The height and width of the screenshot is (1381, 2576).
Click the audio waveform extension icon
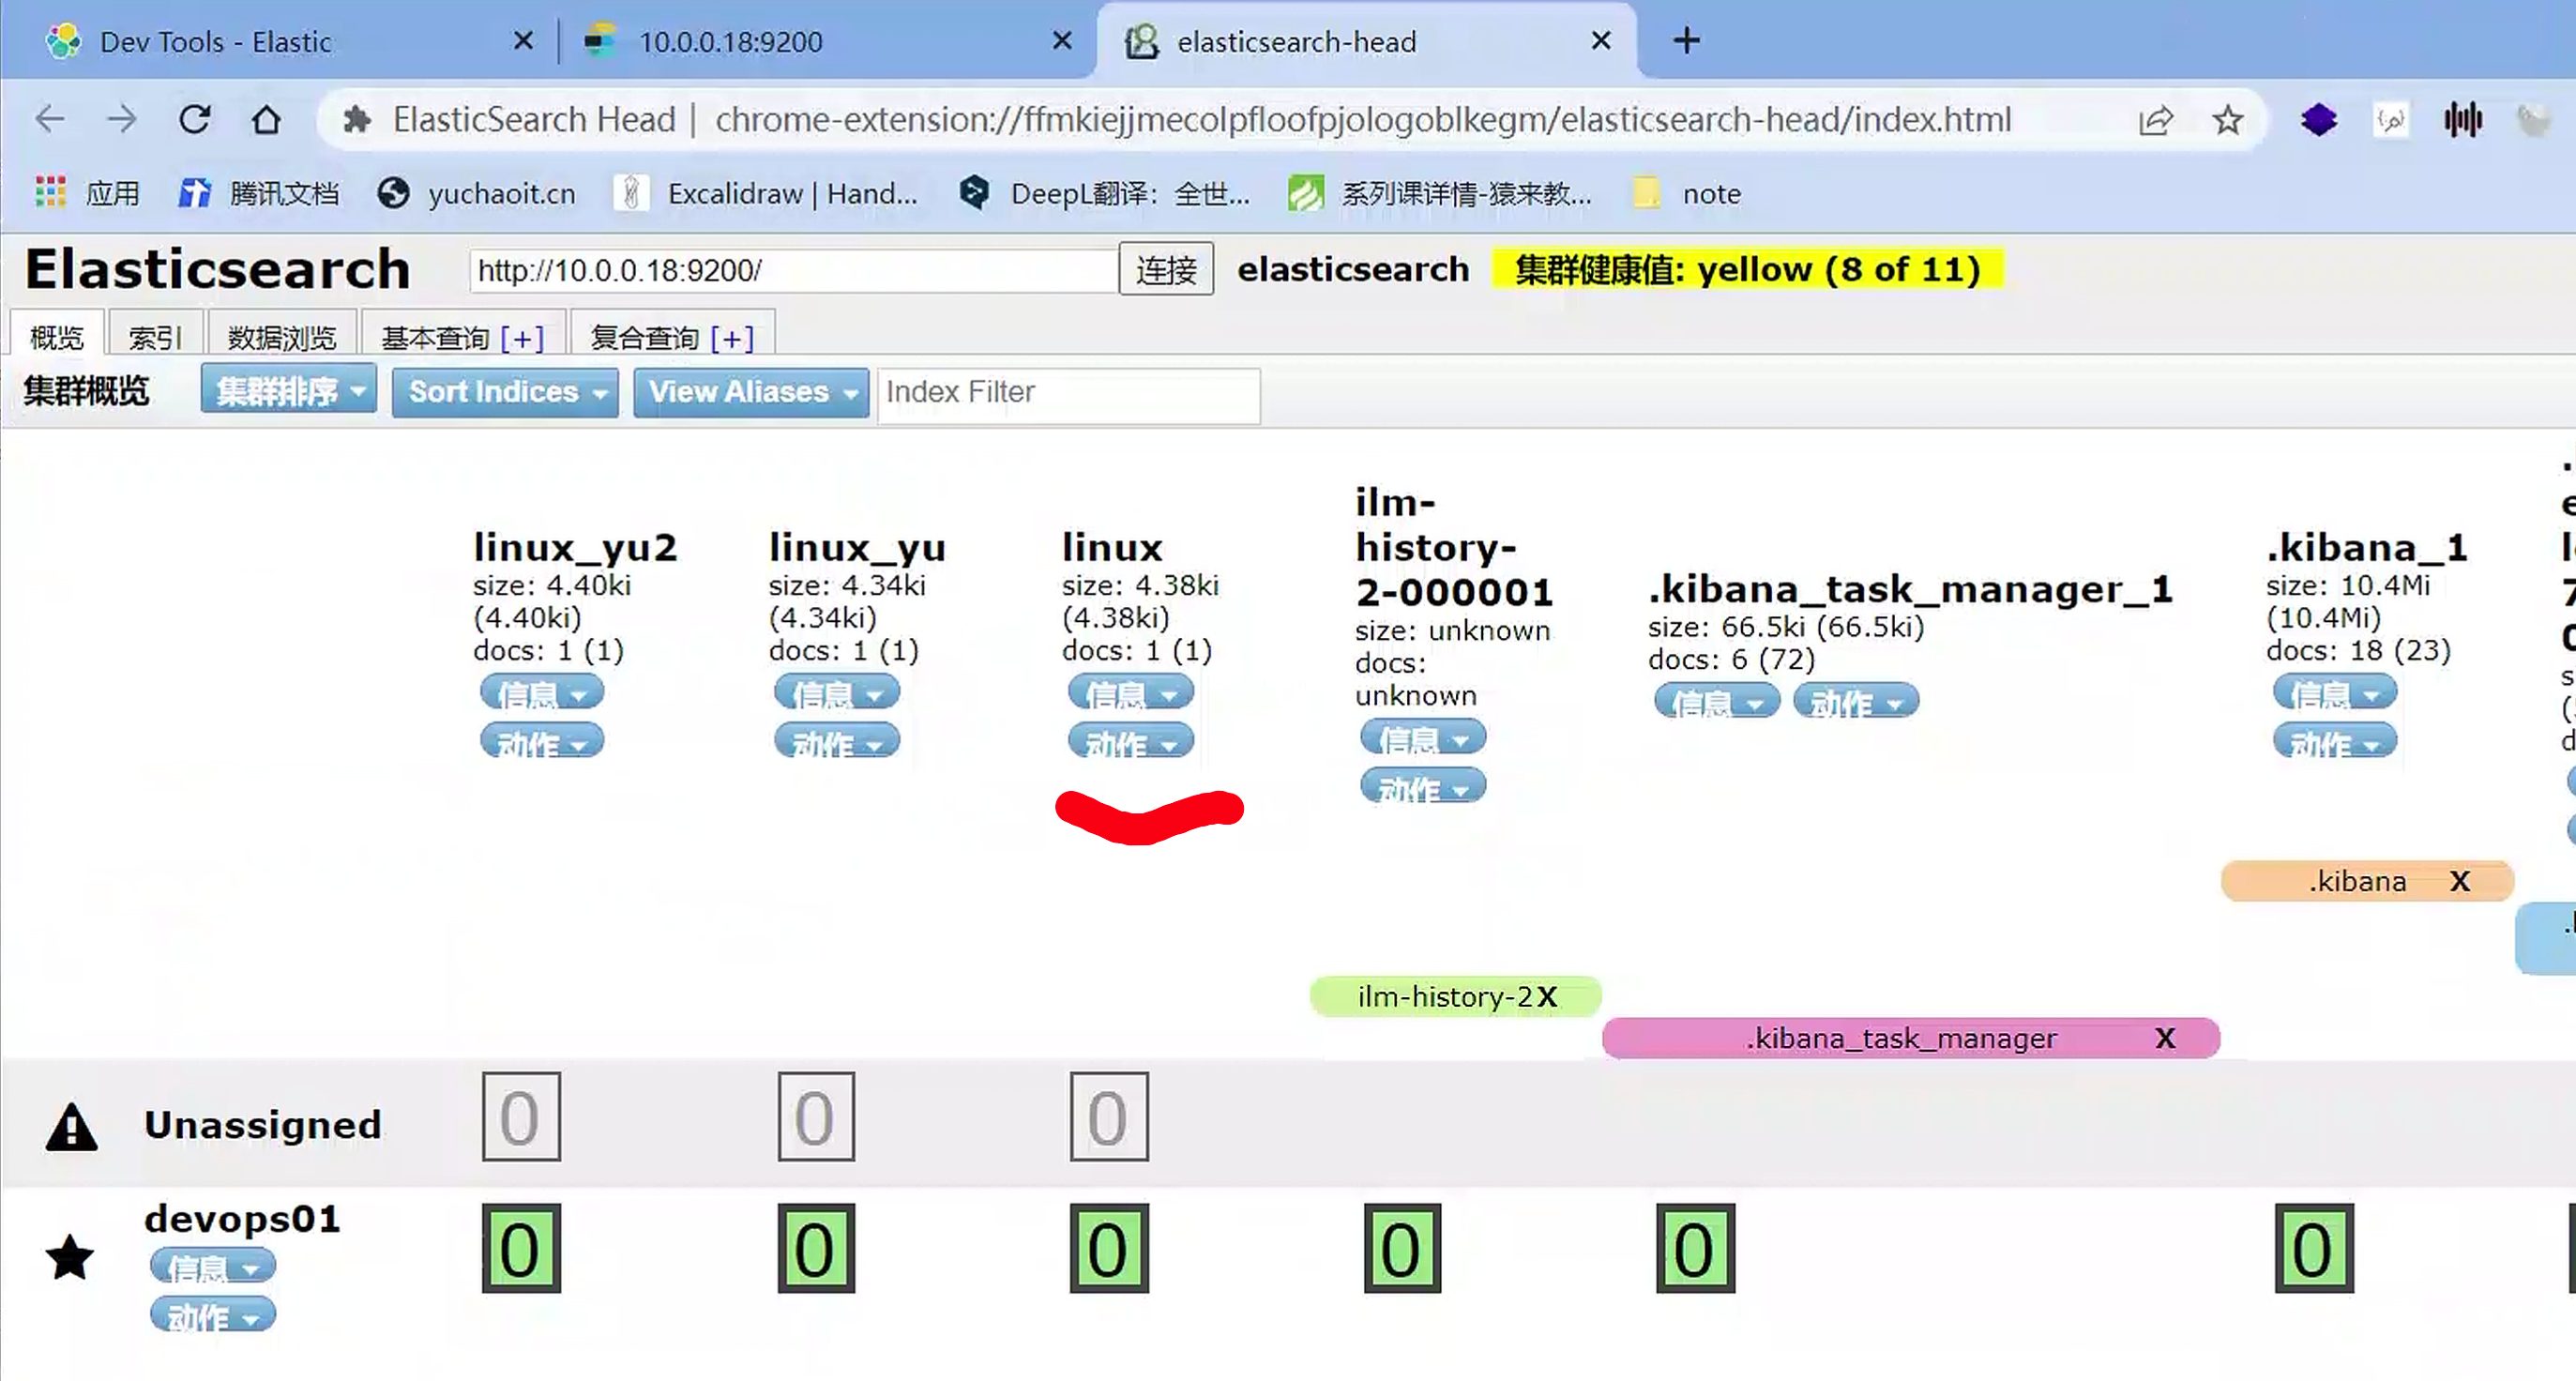tap(2462, 120)
